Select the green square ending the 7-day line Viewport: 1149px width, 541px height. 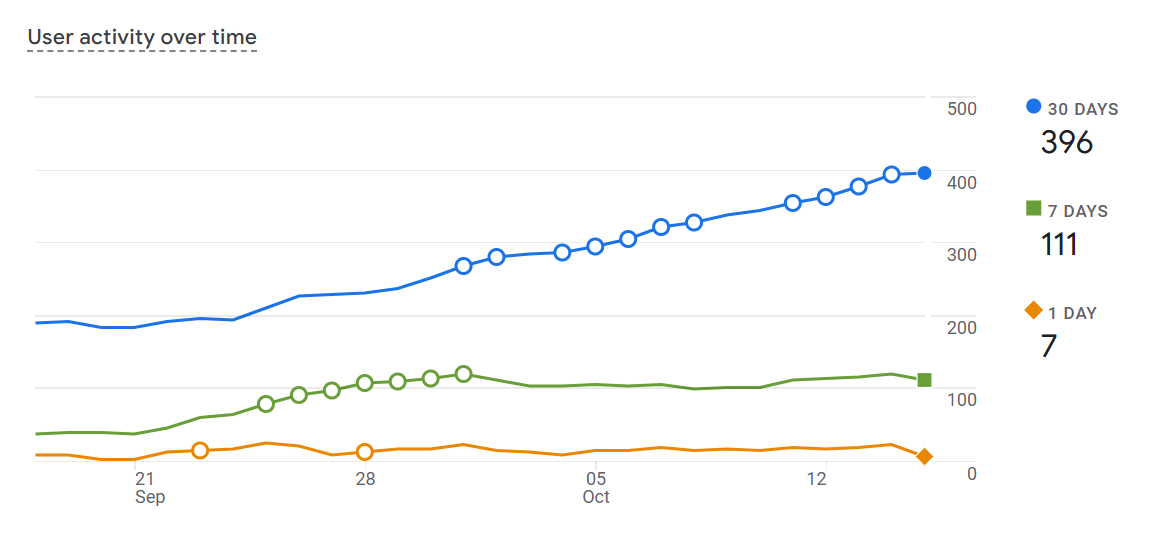(925, 380)
